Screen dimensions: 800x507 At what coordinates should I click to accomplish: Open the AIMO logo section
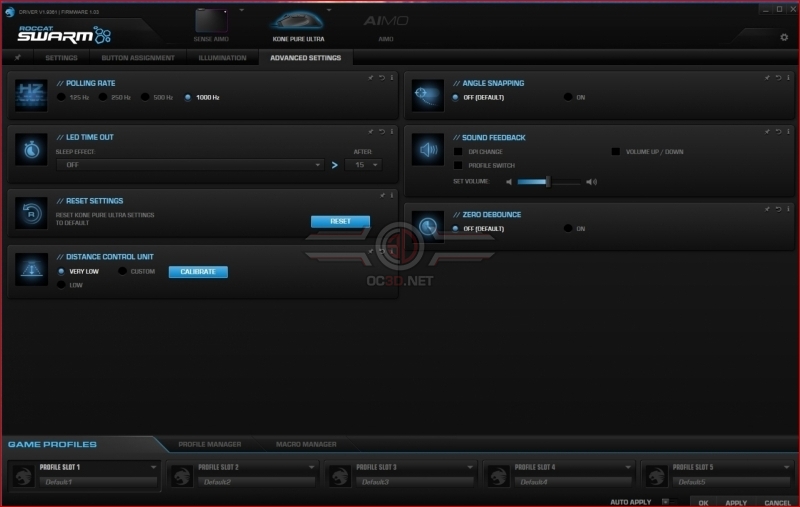(386, 21)
